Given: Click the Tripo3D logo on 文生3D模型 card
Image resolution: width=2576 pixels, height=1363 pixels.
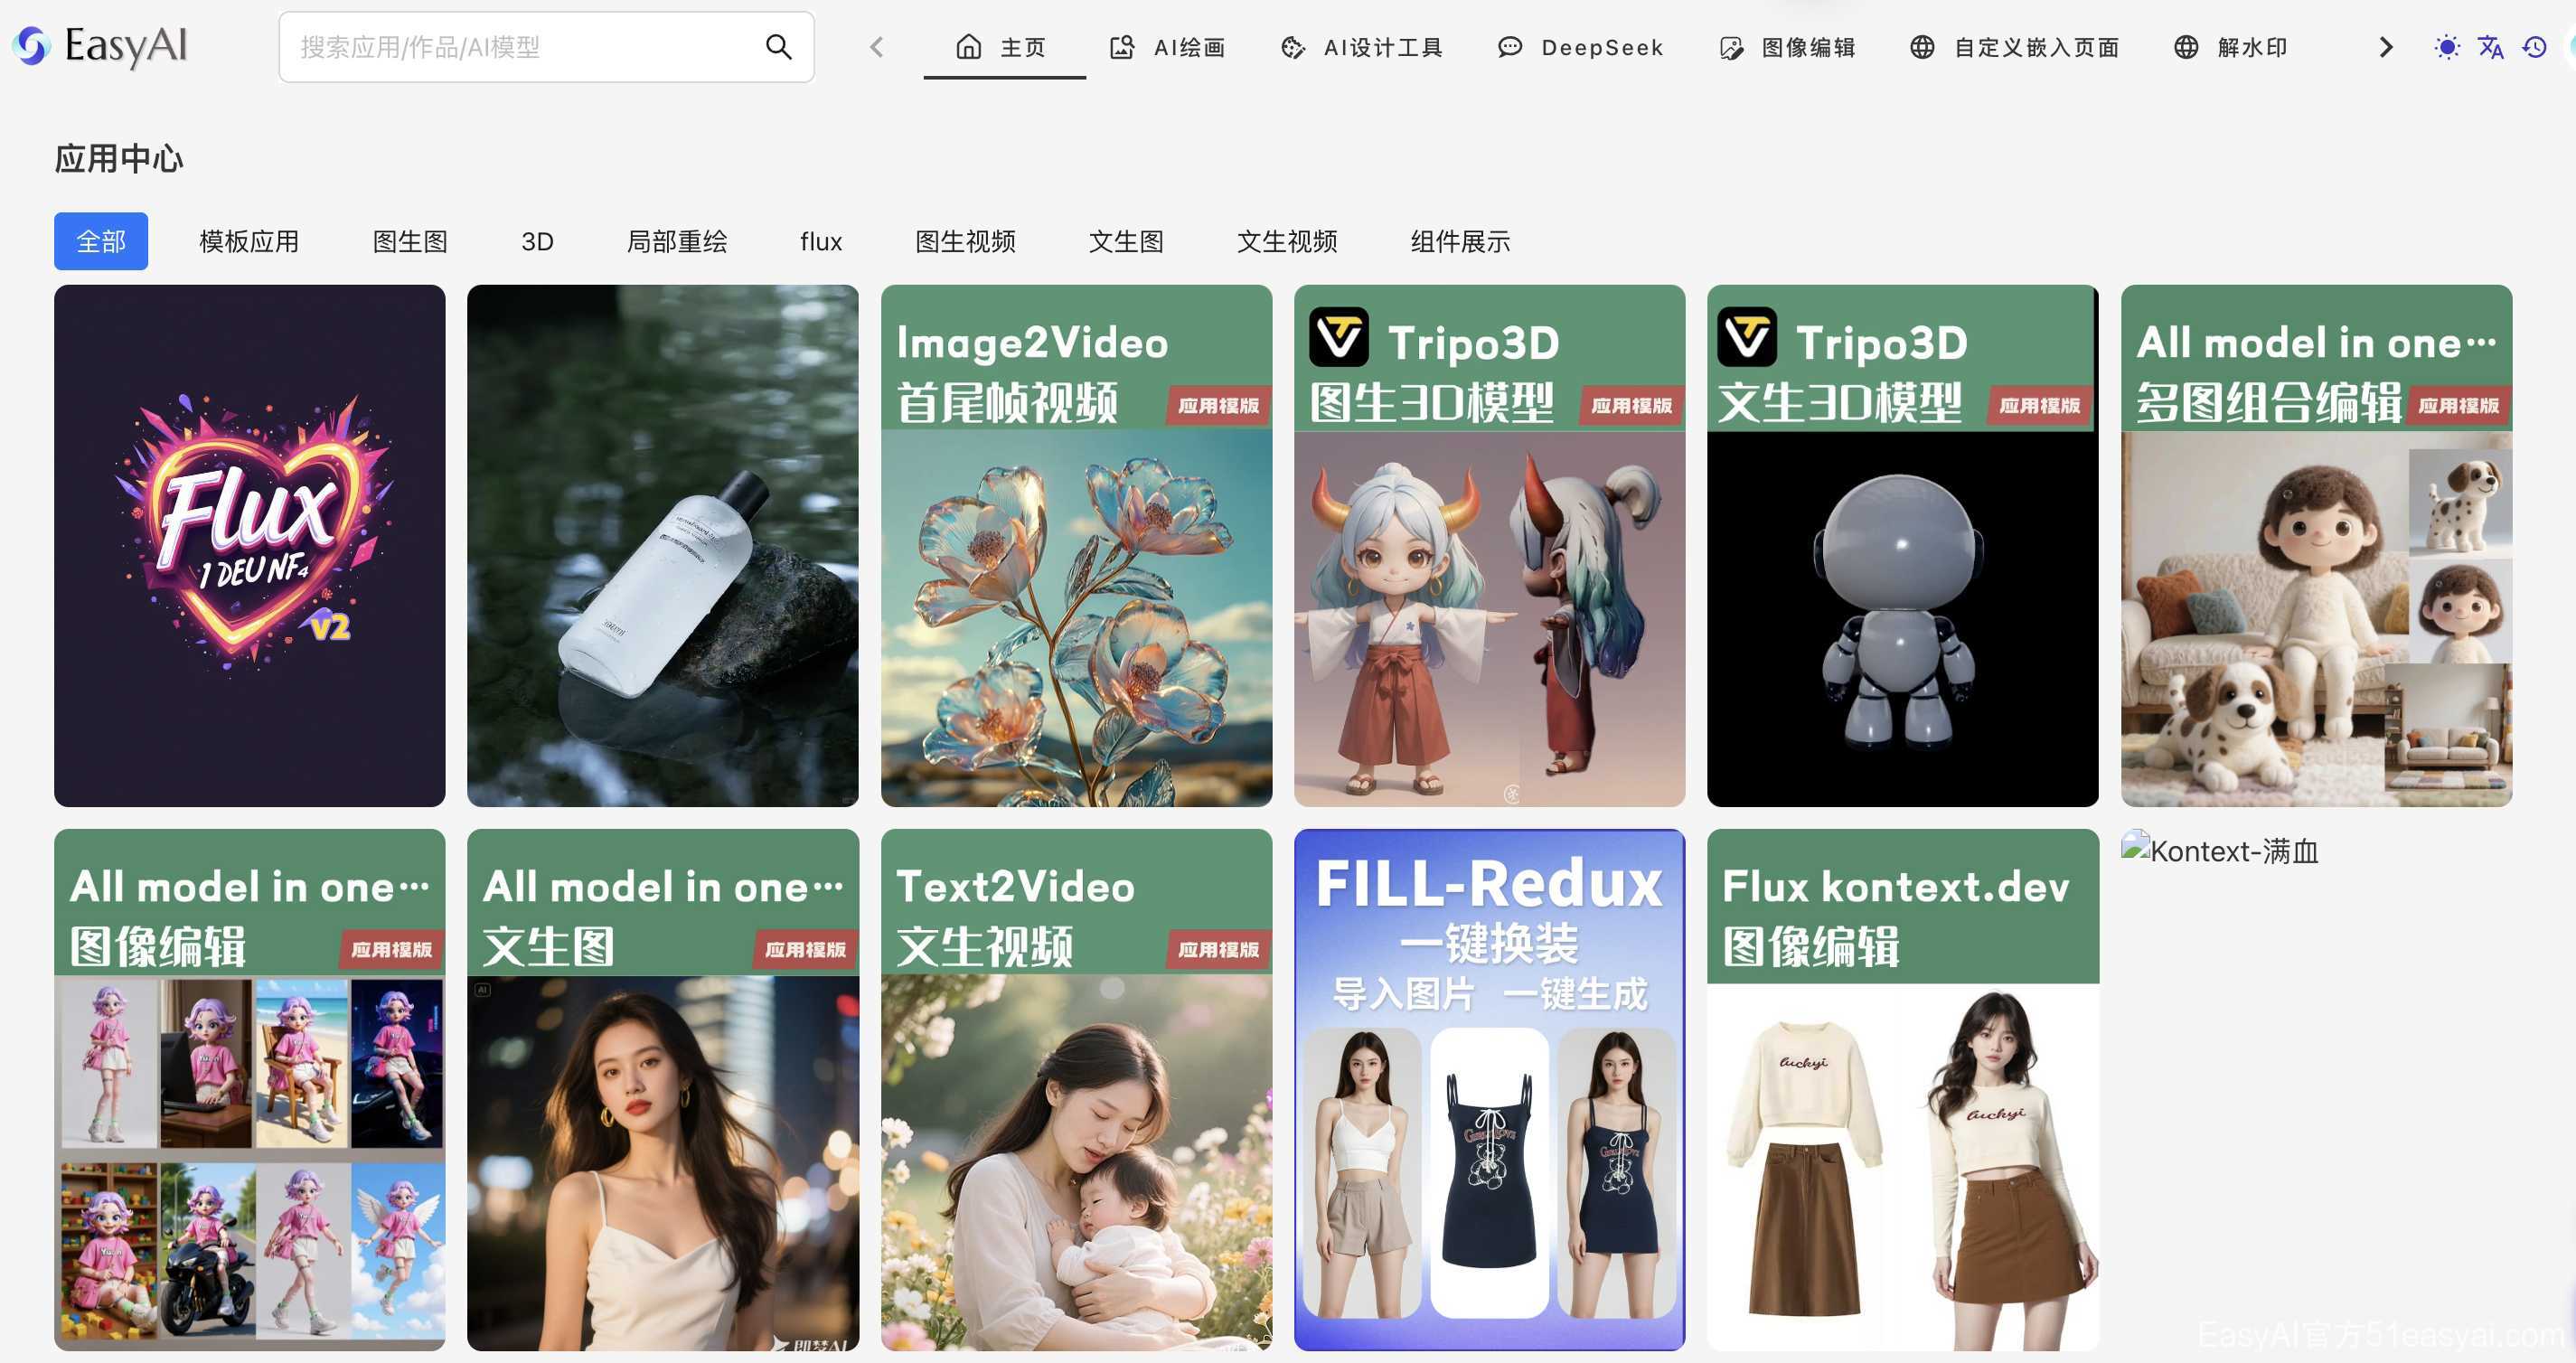Looking at the screenshot, I should tap(1747, 337).
